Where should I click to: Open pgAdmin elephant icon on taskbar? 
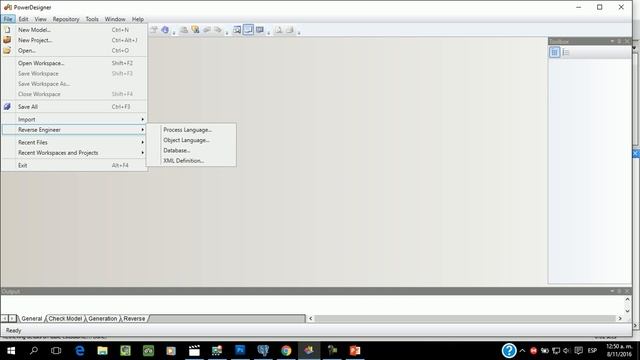pyautogui.click(x=263, y=351)
